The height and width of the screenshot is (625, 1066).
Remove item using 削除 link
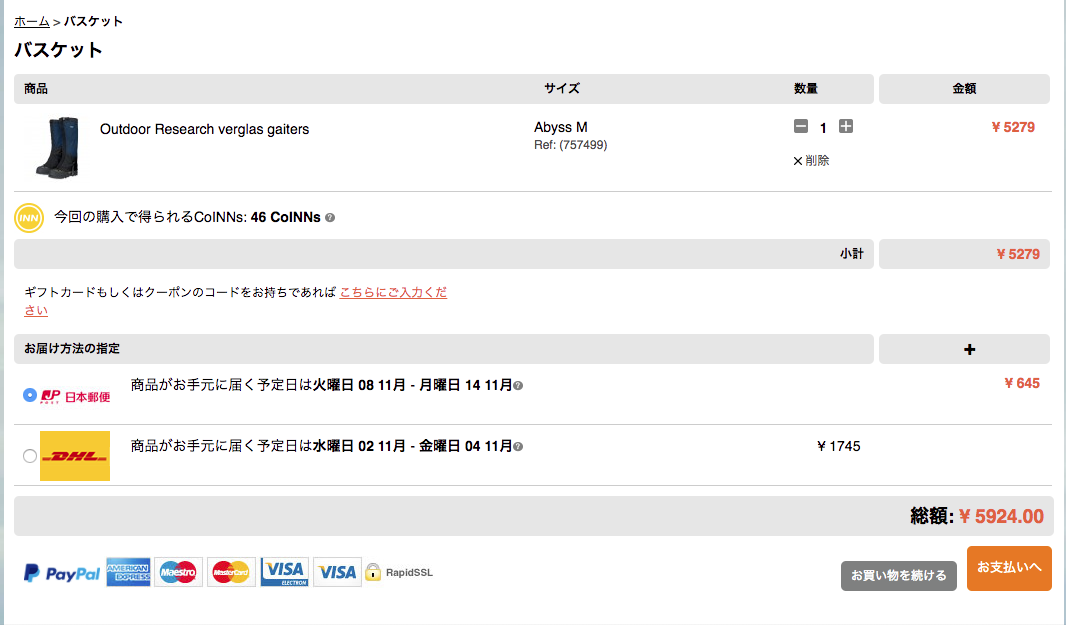point(811,160)
